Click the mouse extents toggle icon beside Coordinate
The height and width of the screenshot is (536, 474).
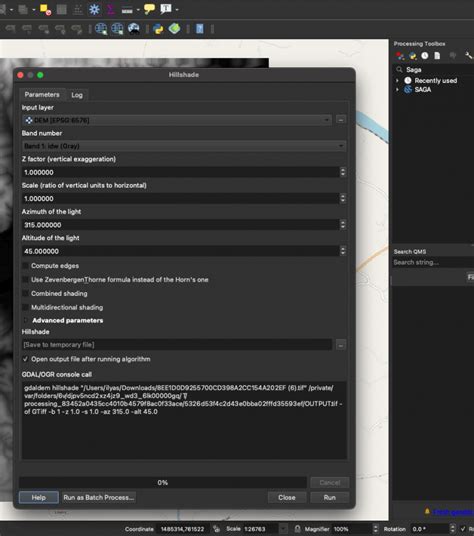pos(216,529)
